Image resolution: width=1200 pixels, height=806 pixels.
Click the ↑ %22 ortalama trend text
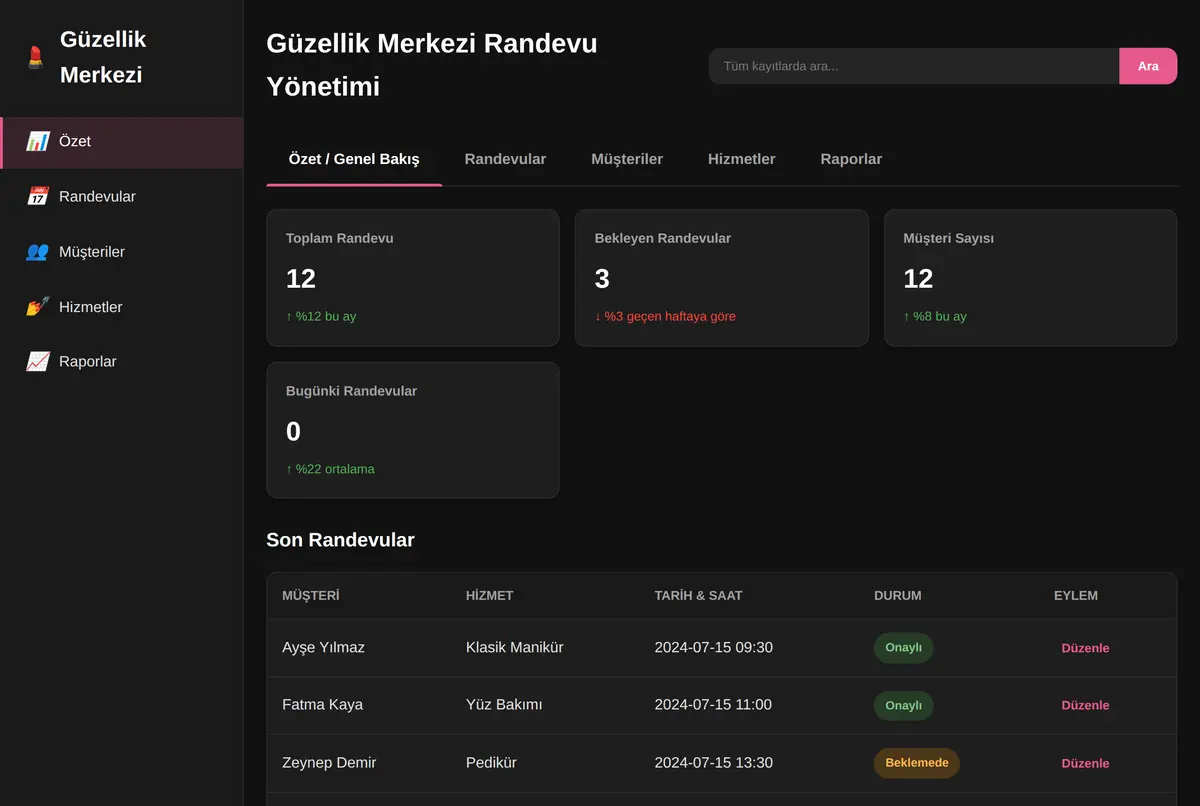[x=330, y=469]
